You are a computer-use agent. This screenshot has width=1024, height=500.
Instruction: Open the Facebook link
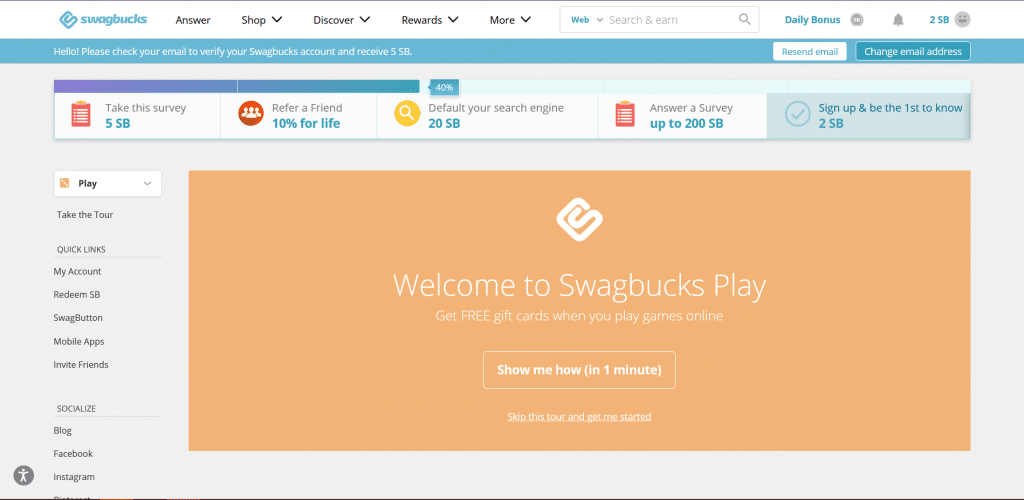[x=73, y=454]
